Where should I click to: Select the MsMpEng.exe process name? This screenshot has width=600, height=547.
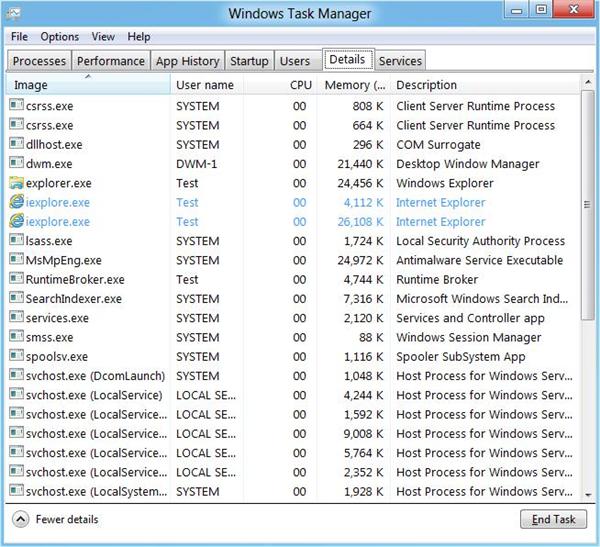[x=64, y=260]
